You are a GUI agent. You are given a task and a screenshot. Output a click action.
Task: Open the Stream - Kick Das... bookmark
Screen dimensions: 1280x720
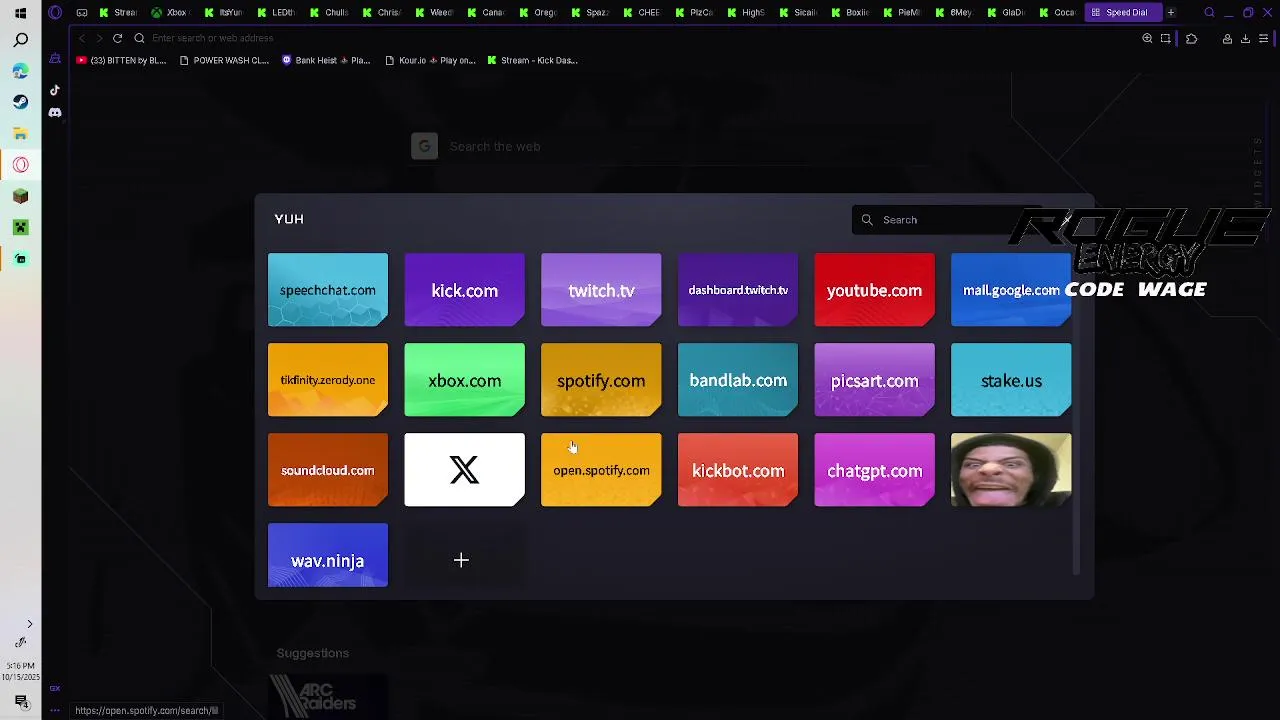pyautogui.click(x=532, y=60)
